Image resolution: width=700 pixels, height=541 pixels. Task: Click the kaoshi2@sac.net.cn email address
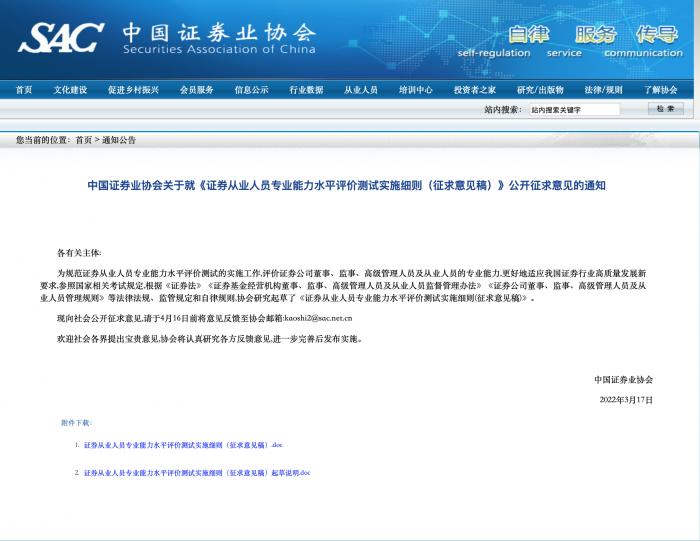coord(318,318)
